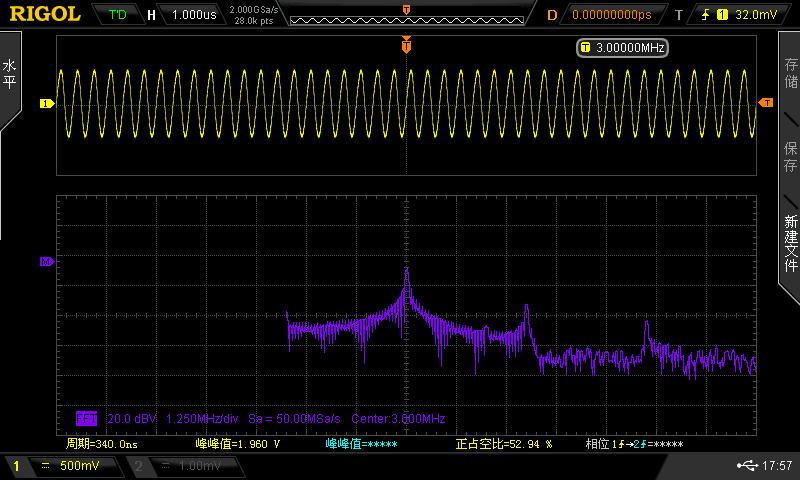This screenshot has width=800, height=480.
Task: Click the Center:3.000MHz FFT text
Action: pyautogui.click(x=398, y=419)
